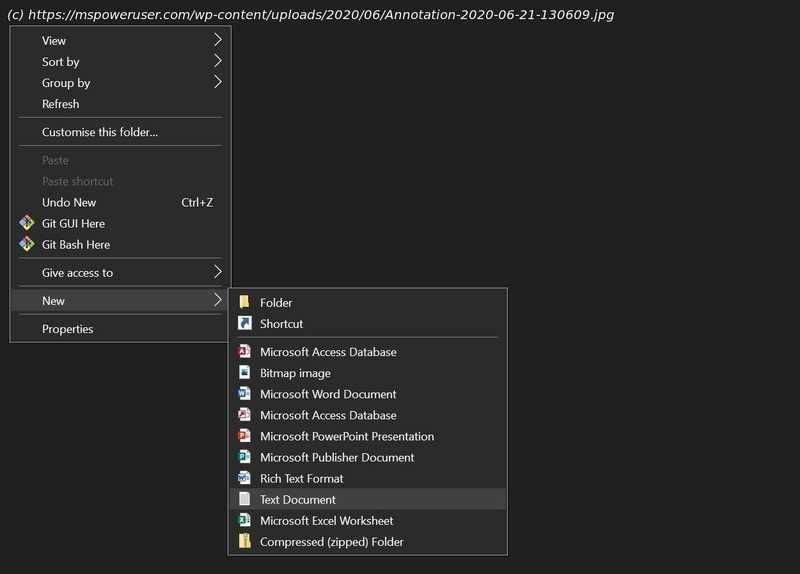Expand the Group by submenu arrow
This screenshot has height=574, width=800.
[218, 82]
